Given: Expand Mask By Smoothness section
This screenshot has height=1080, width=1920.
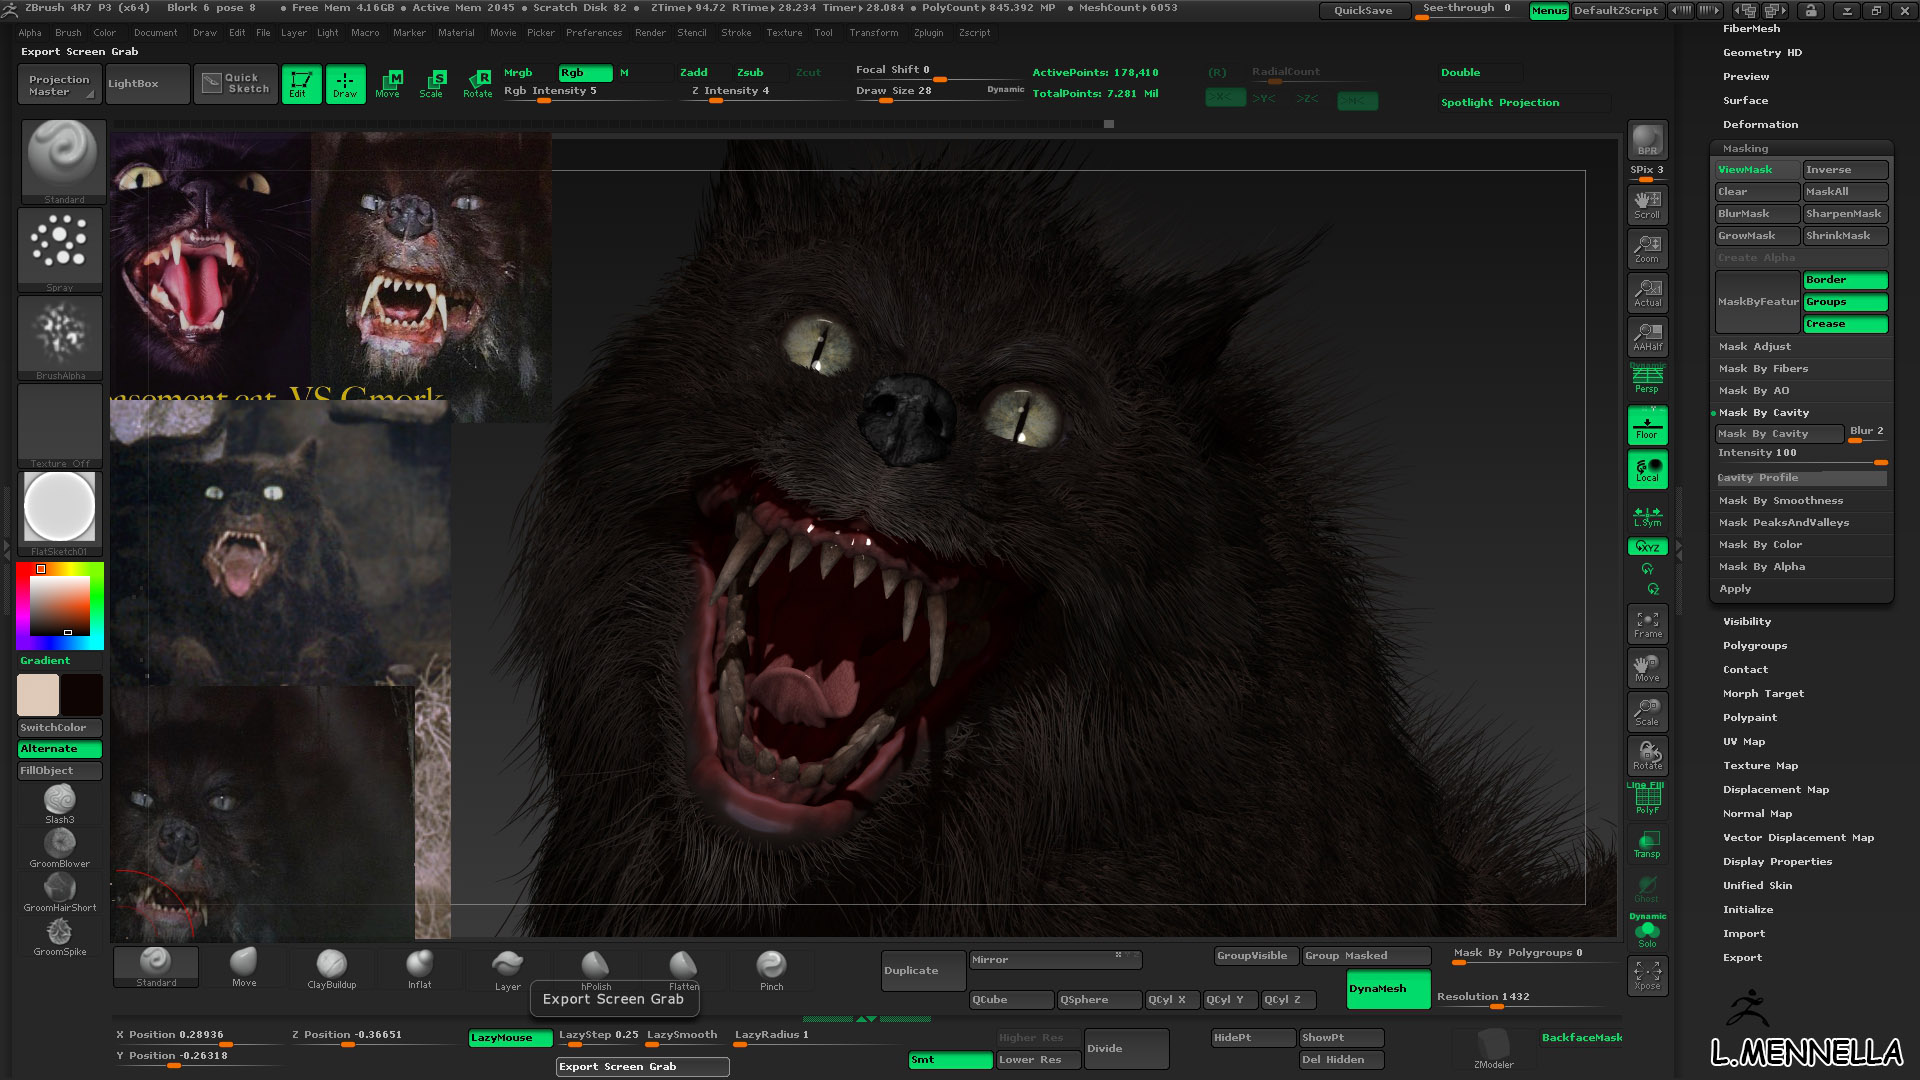Looking at the screenshot, I should click(x=1780, y=501).
